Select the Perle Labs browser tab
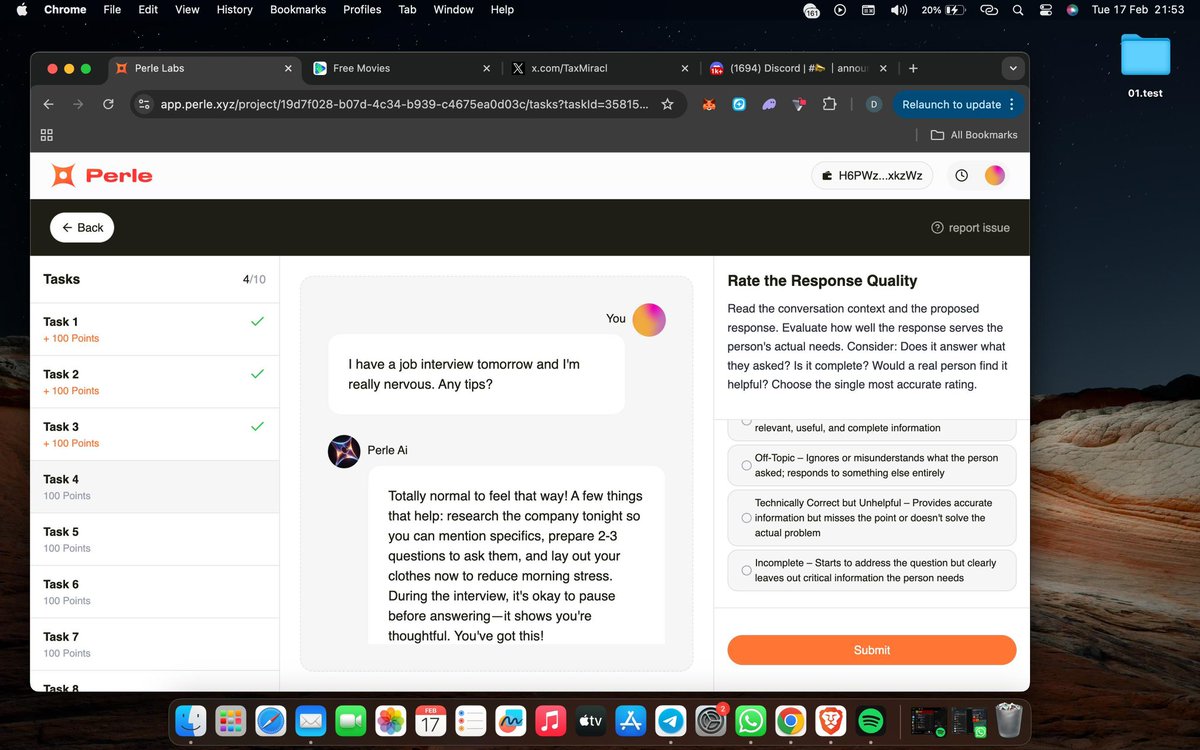Viewport: 1200px width, 750px height. (203, 68)
